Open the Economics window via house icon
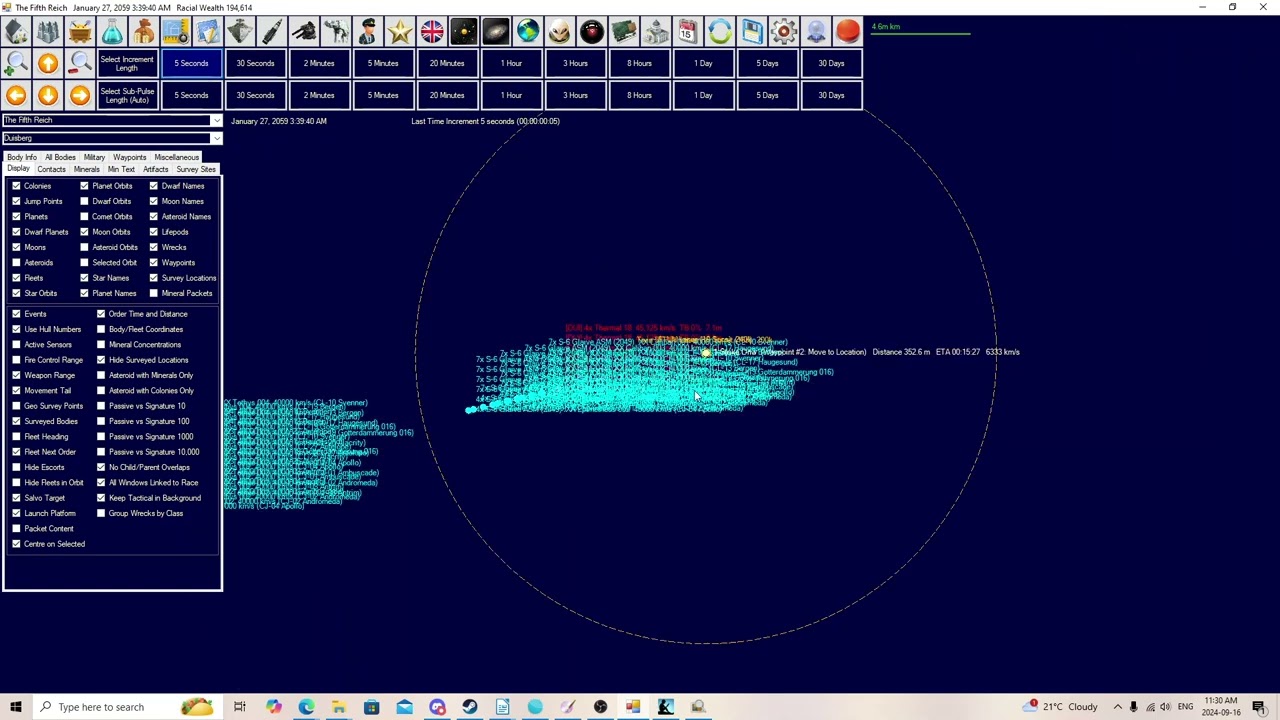 [16, 32]
